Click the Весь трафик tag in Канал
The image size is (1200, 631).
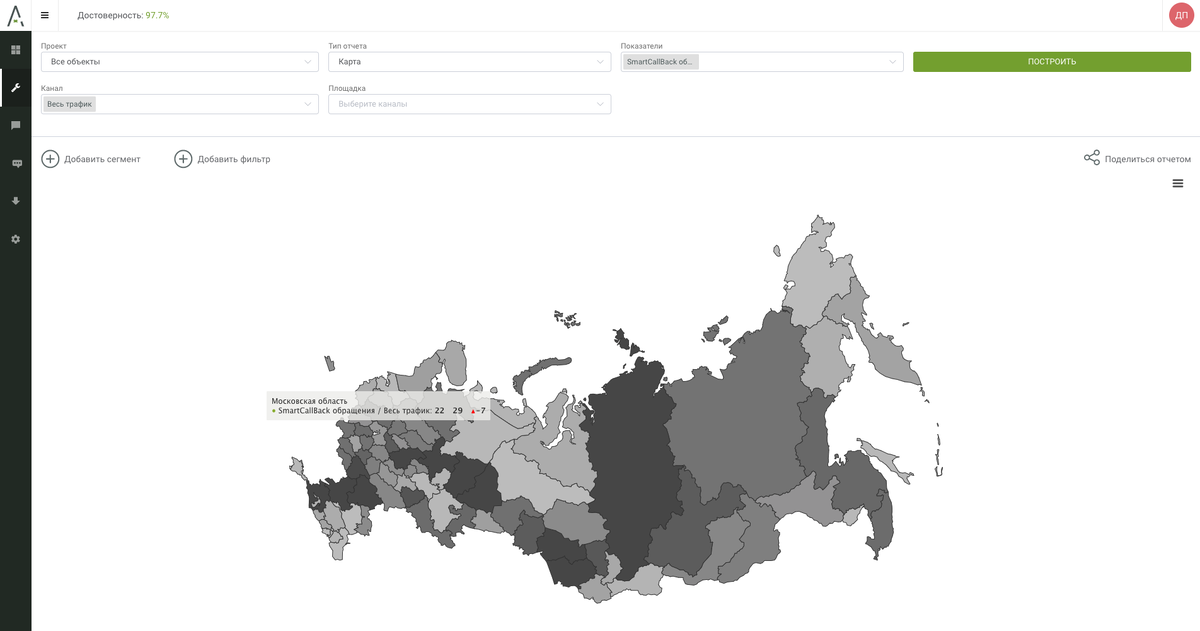click(x=70, y=104)
